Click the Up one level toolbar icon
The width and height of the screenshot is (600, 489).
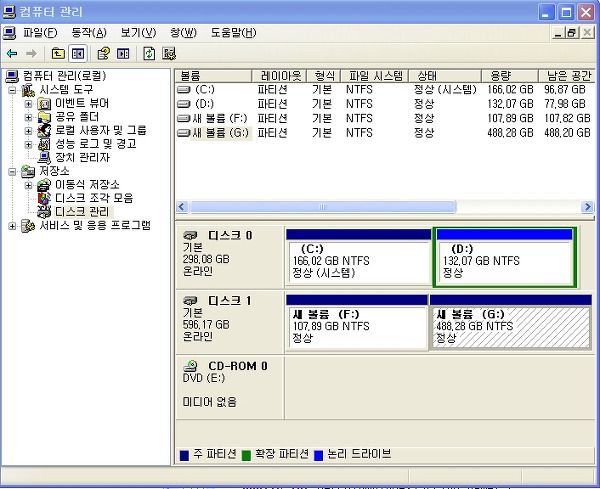[58, 54]
